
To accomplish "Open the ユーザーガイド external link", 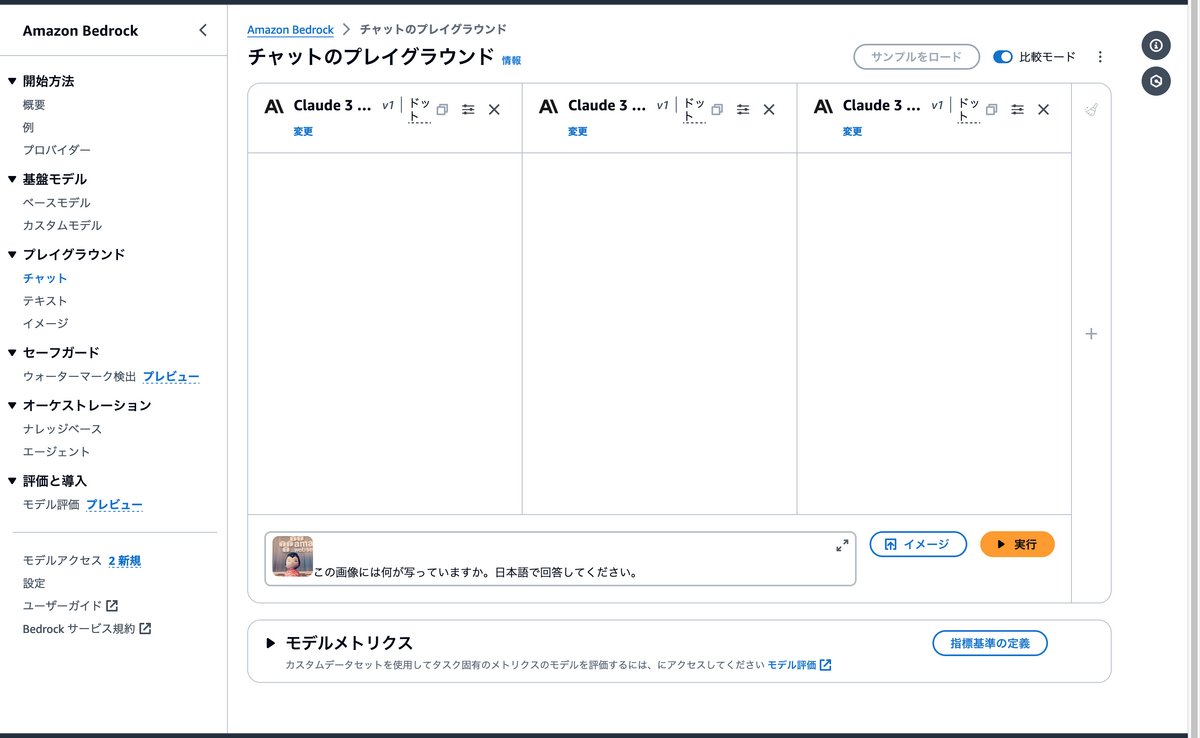I will [70, 606].
